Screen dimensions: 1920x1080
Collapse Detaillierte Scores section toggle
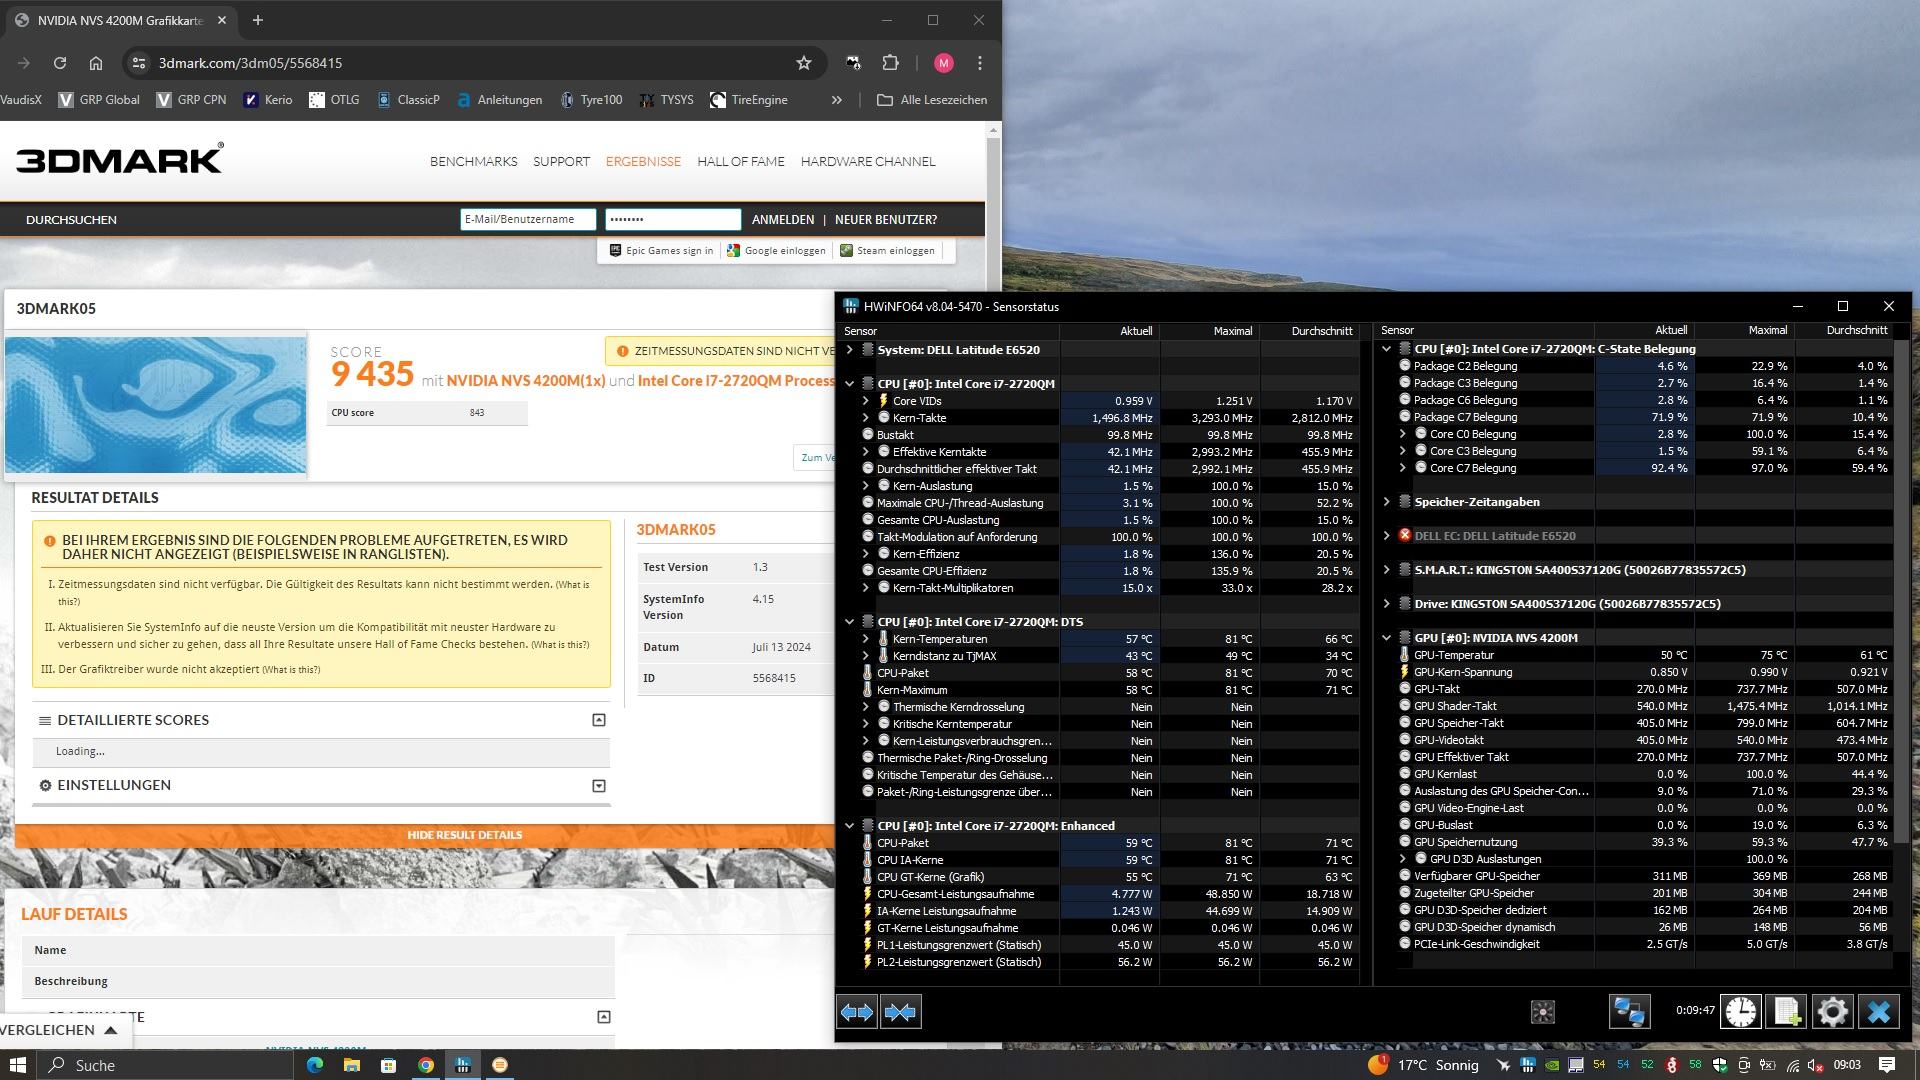599,720
